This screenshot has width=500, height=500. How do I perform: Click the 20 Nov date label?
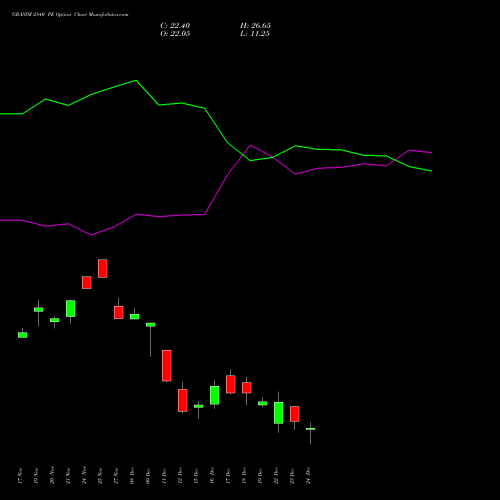pyautogui.click(x=52, y=476)
